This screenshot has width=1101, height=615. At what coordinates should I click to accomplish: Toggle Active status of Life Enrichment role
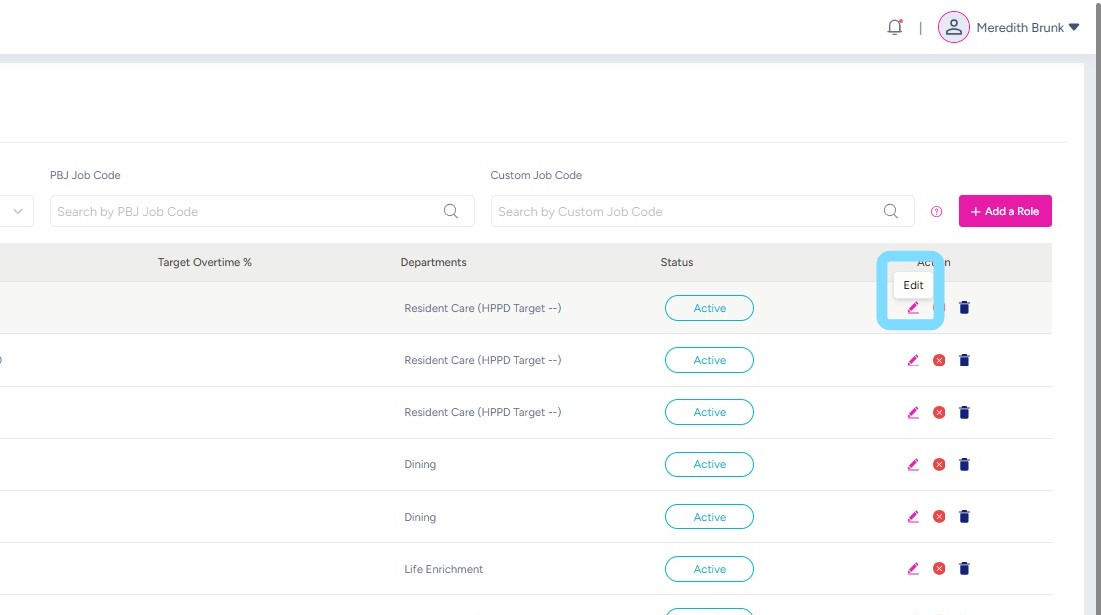pyautogui.click(x=709, y=569)
